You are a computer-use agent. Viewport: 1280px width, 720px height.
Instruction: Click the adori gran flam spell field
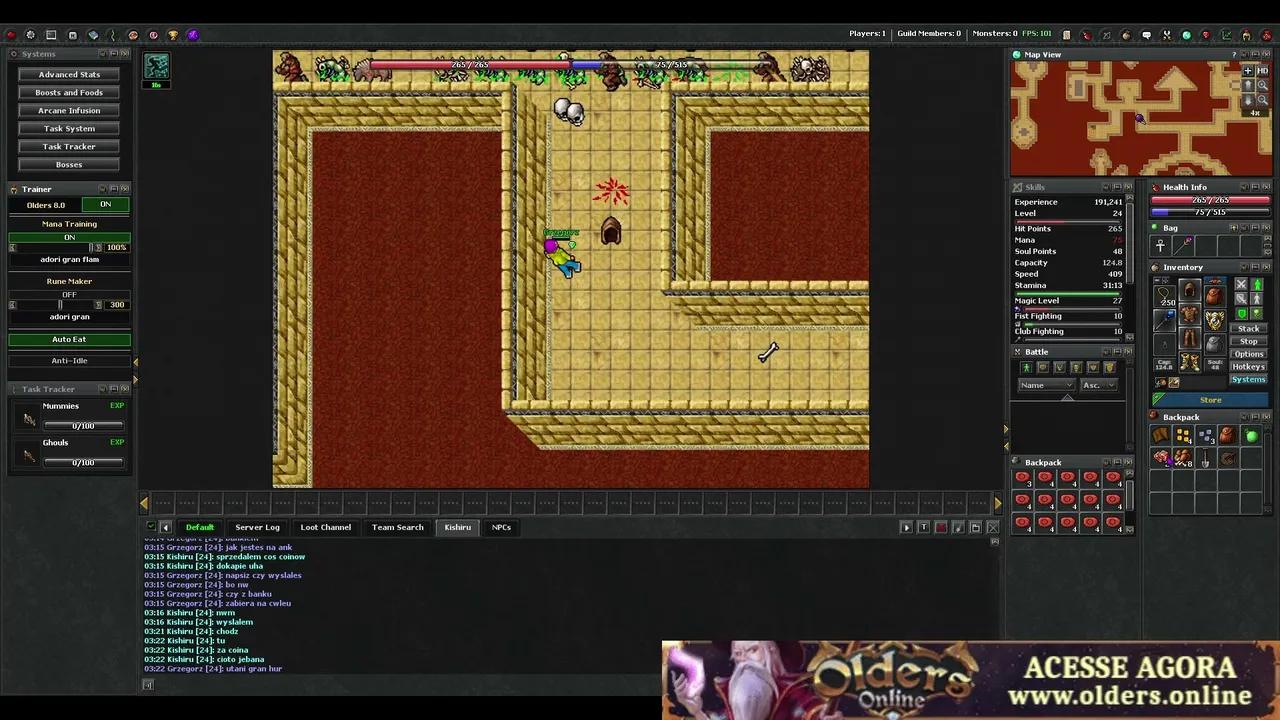click(70, 260)
